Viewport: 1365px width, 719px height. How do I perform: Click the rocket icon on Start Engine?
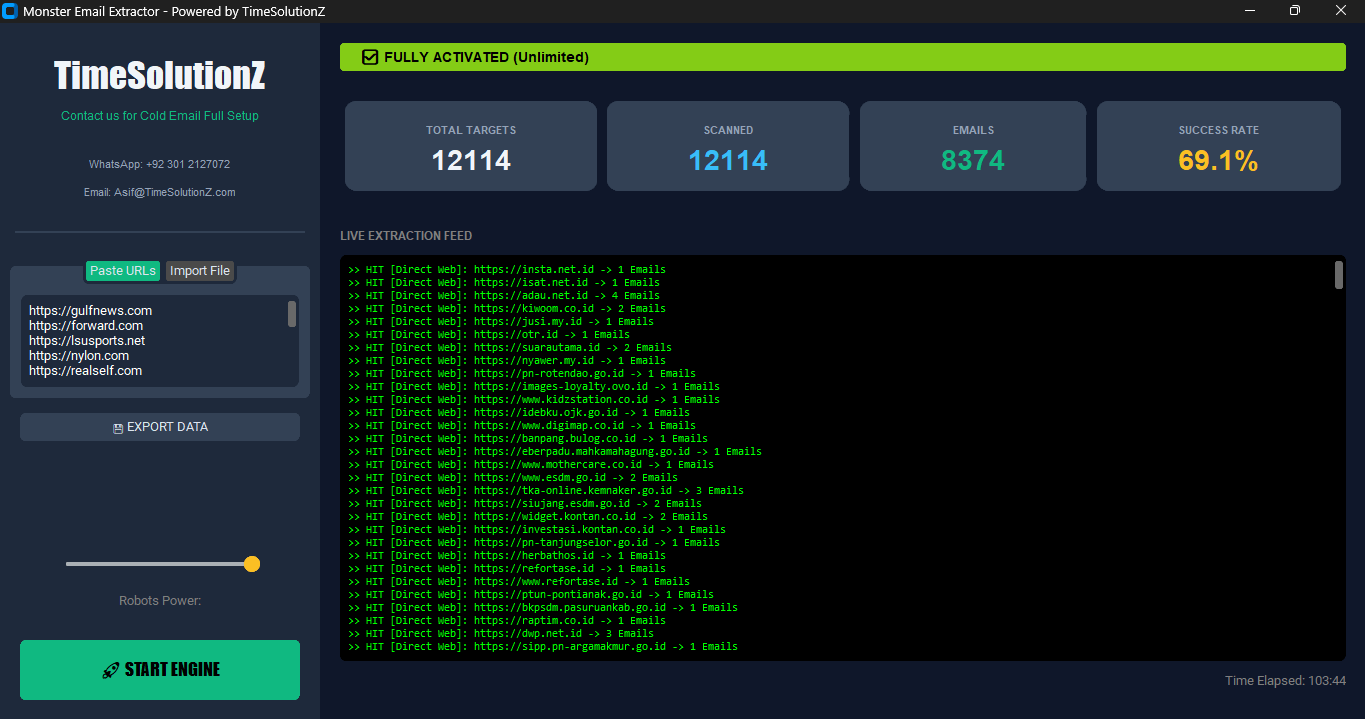tap(111, 670)
